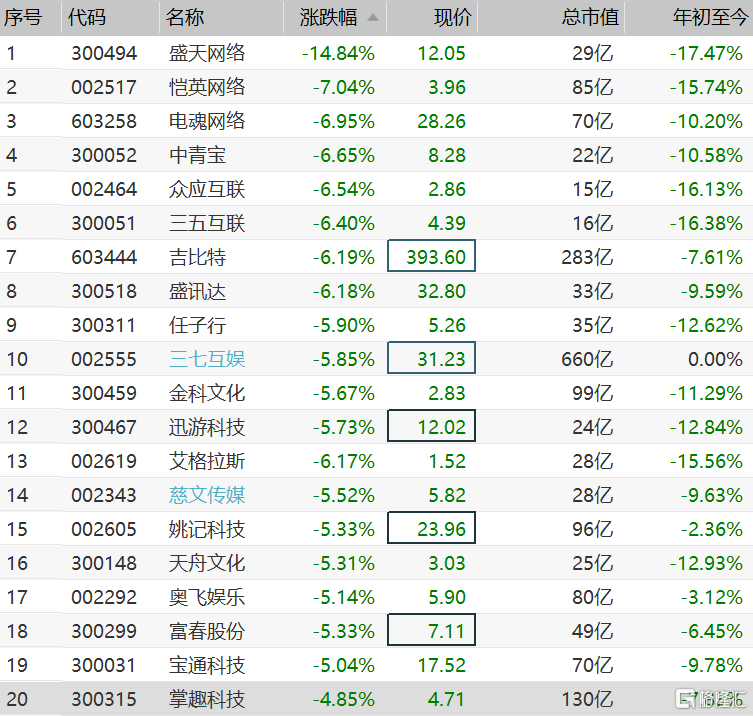Open 电魂网络 stock name
753x716 pixels.
tap(207, 121)
